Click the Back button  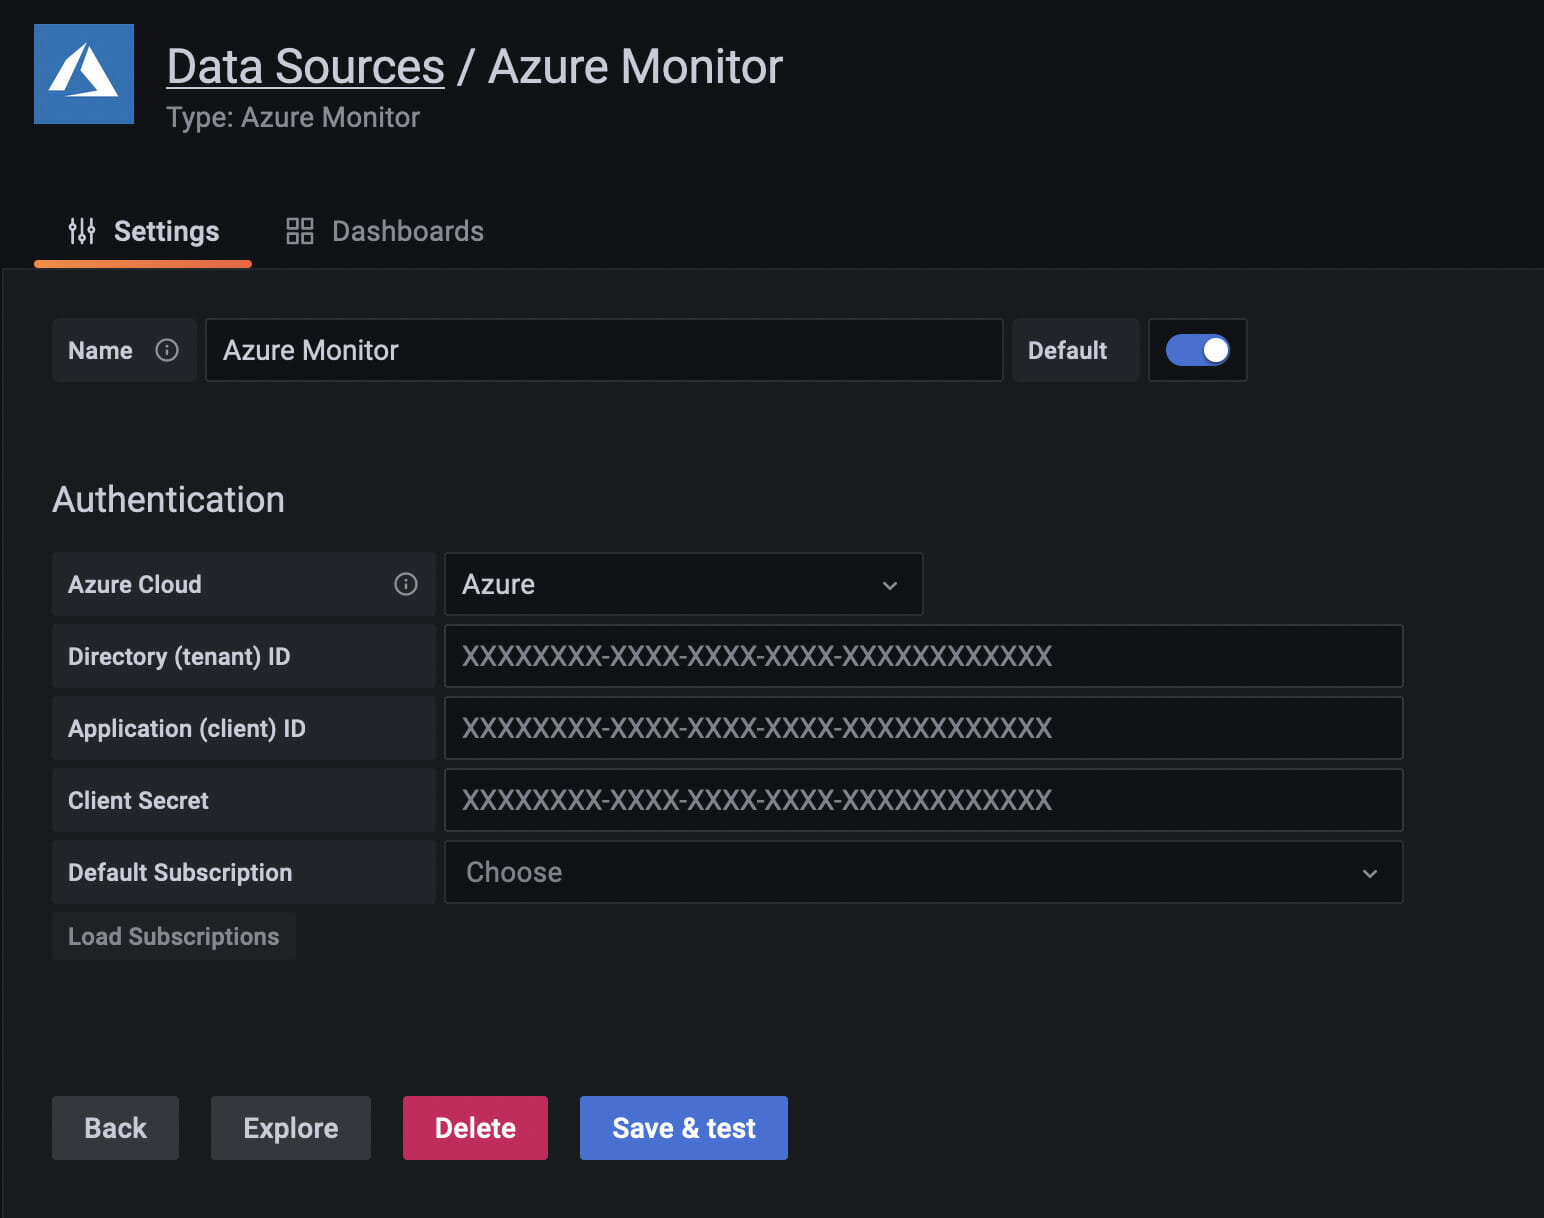(x=115, y=1128)
